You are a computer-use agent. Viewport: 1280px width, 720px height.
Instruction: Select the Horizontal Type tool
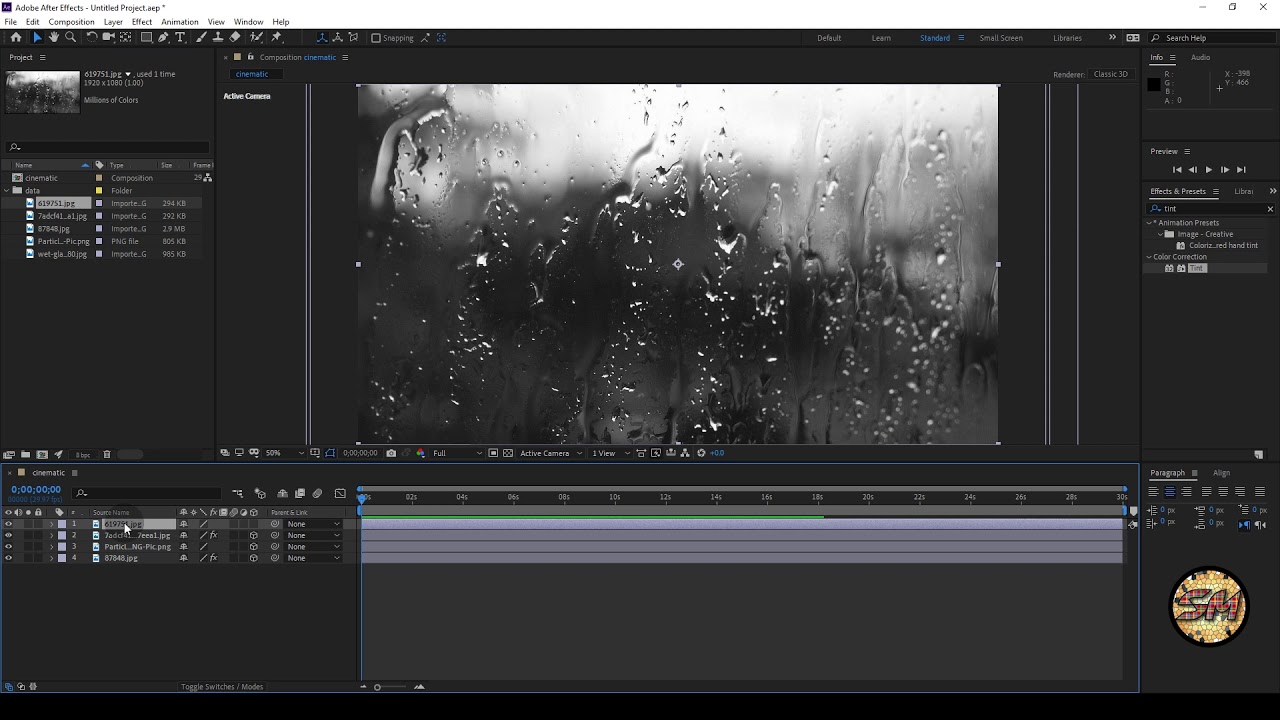[x=180, y=38]
